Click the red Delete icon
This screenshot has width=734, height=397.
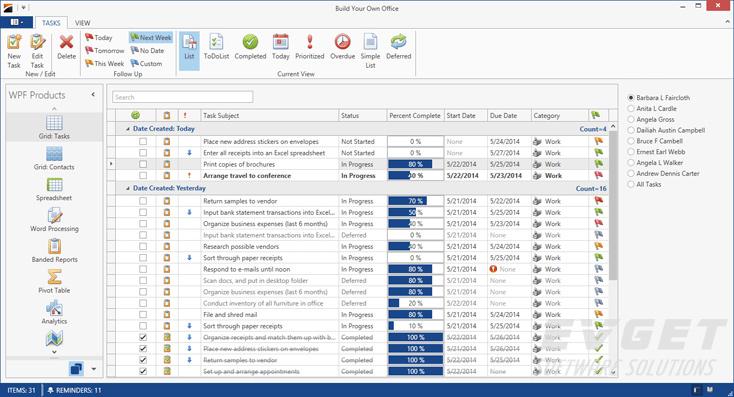pyautogui.click(x=66, y=42)
